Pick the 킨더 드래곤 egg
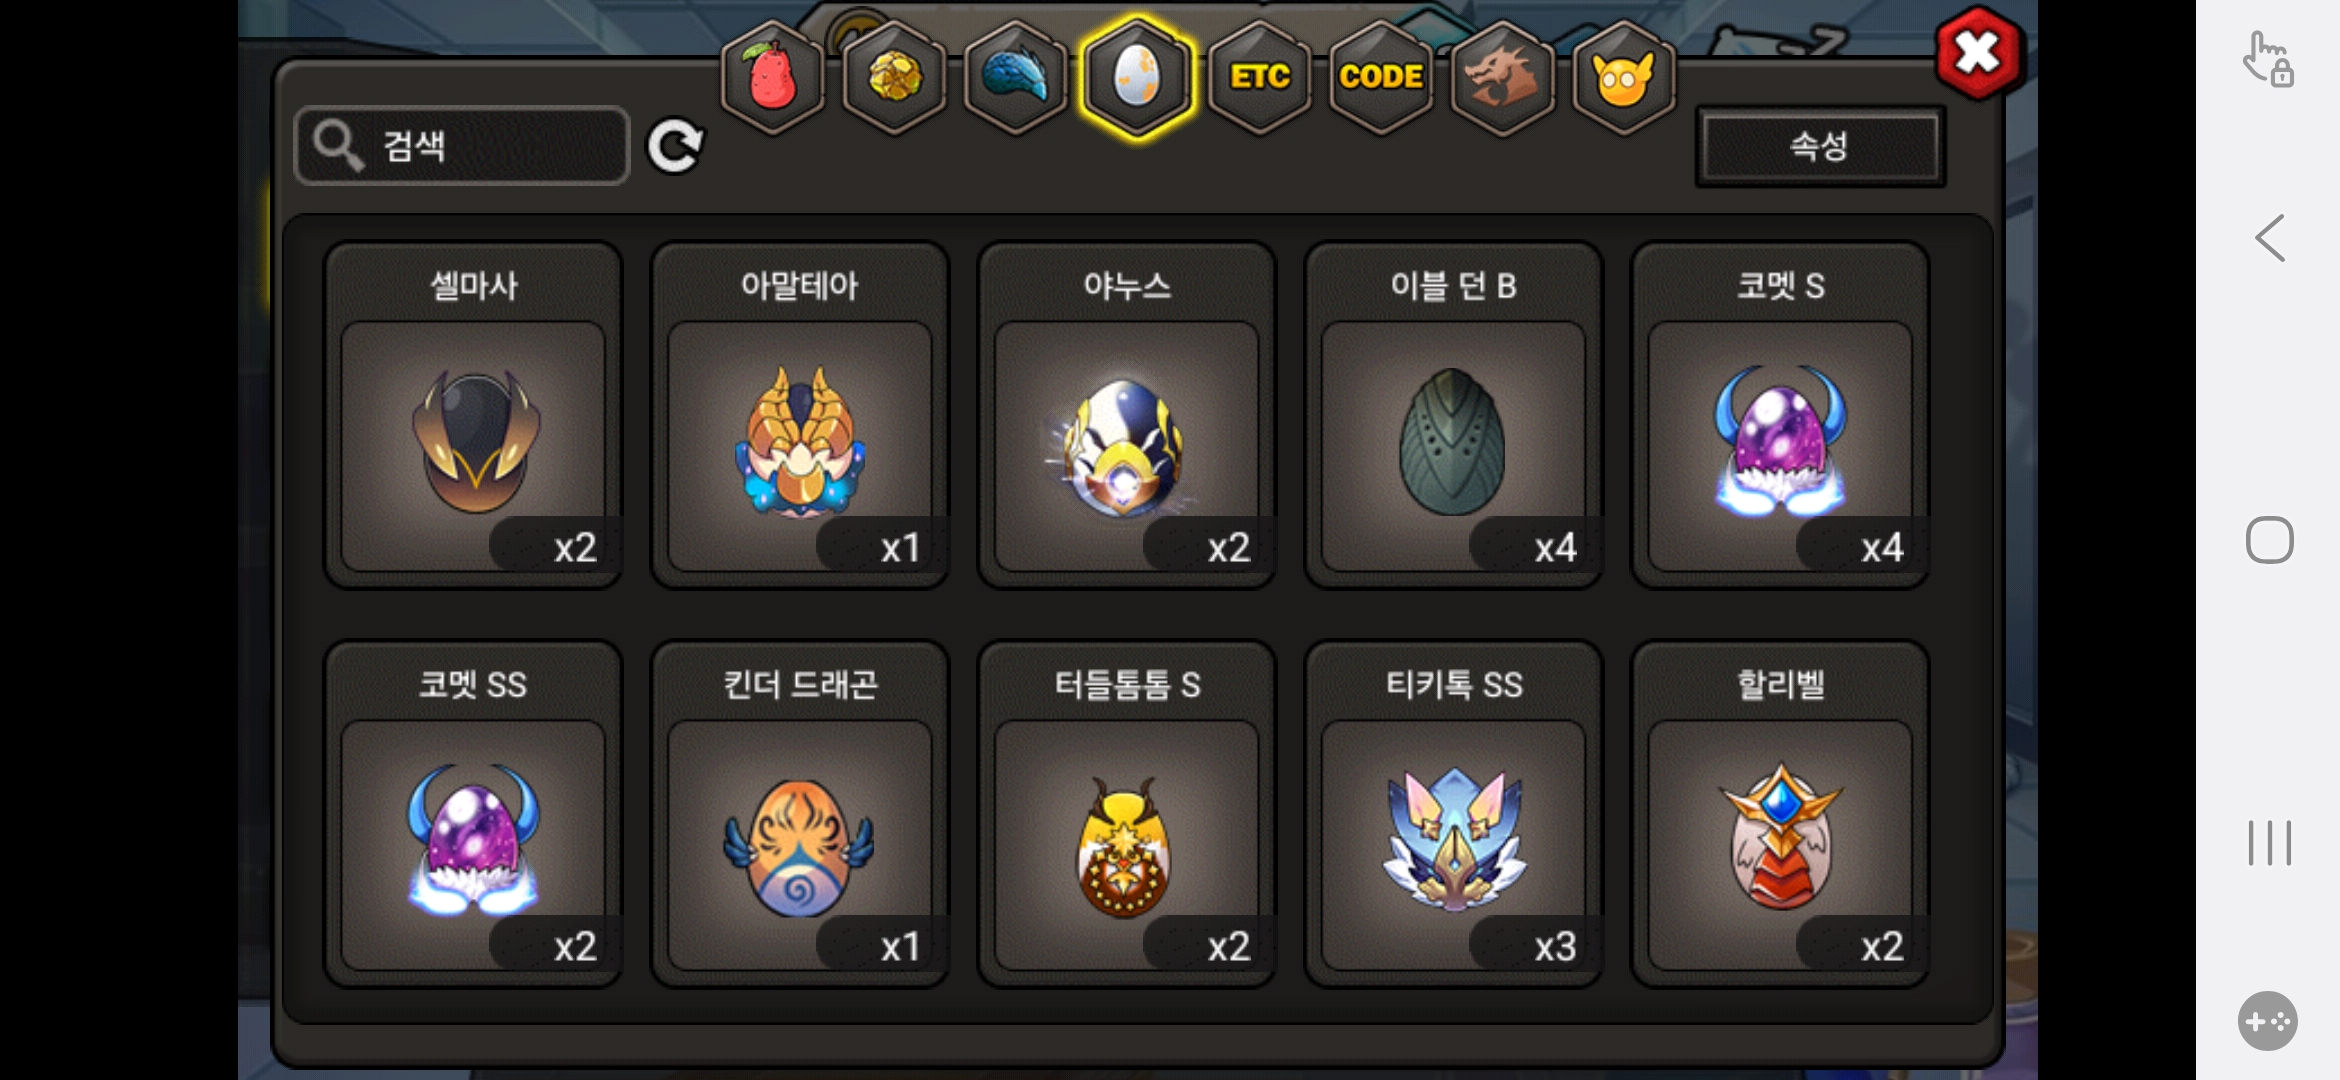This screenshot has height=1080, width=2340. (800, 814)
